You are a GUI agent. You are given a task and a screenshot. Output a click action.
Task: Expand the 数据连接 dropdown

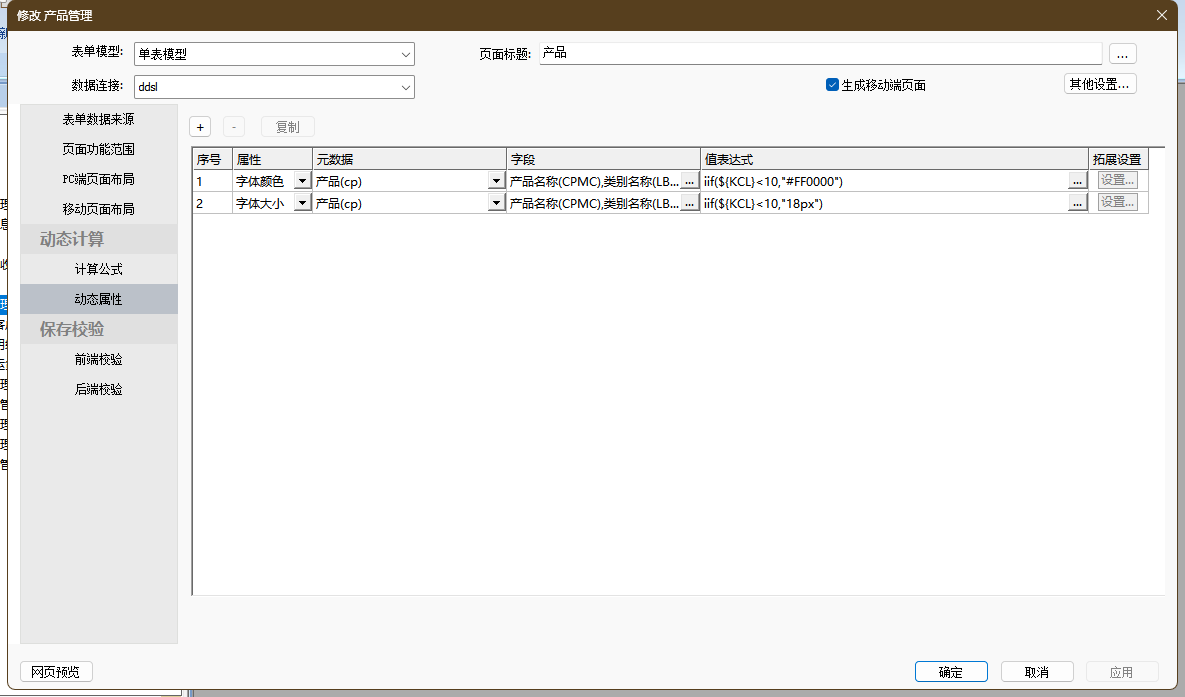(x=405, y=87)
